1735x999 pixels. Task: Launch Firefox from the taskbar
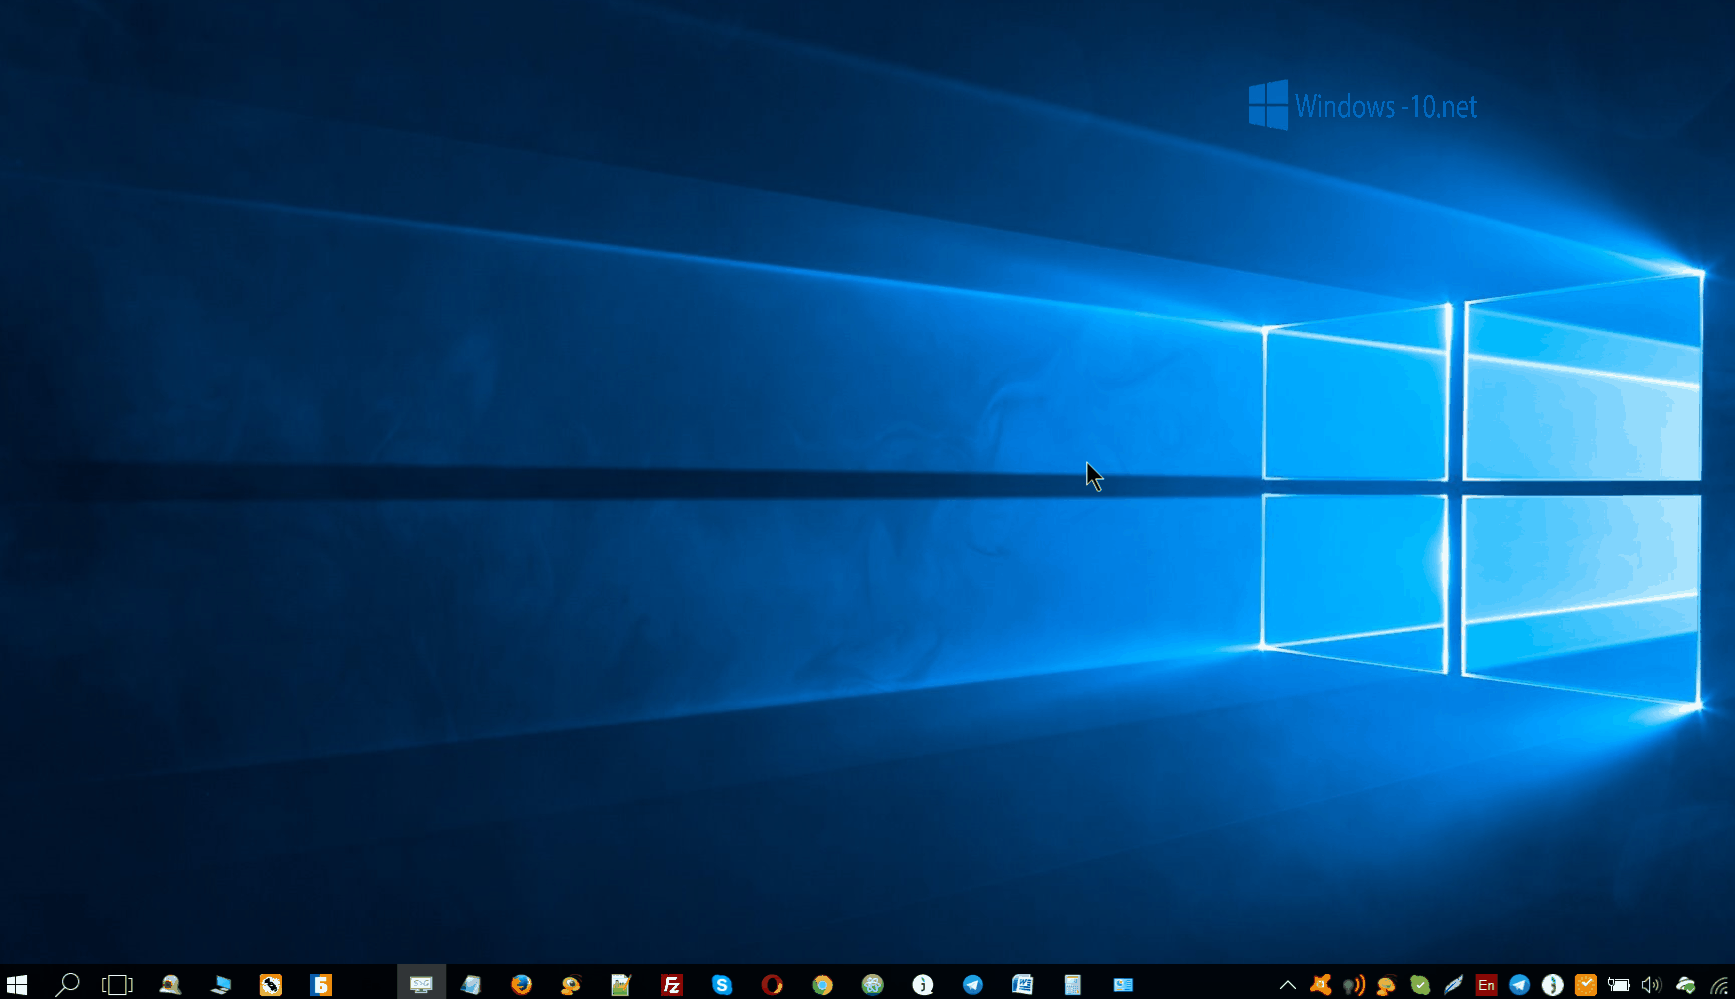coord(521,985)
